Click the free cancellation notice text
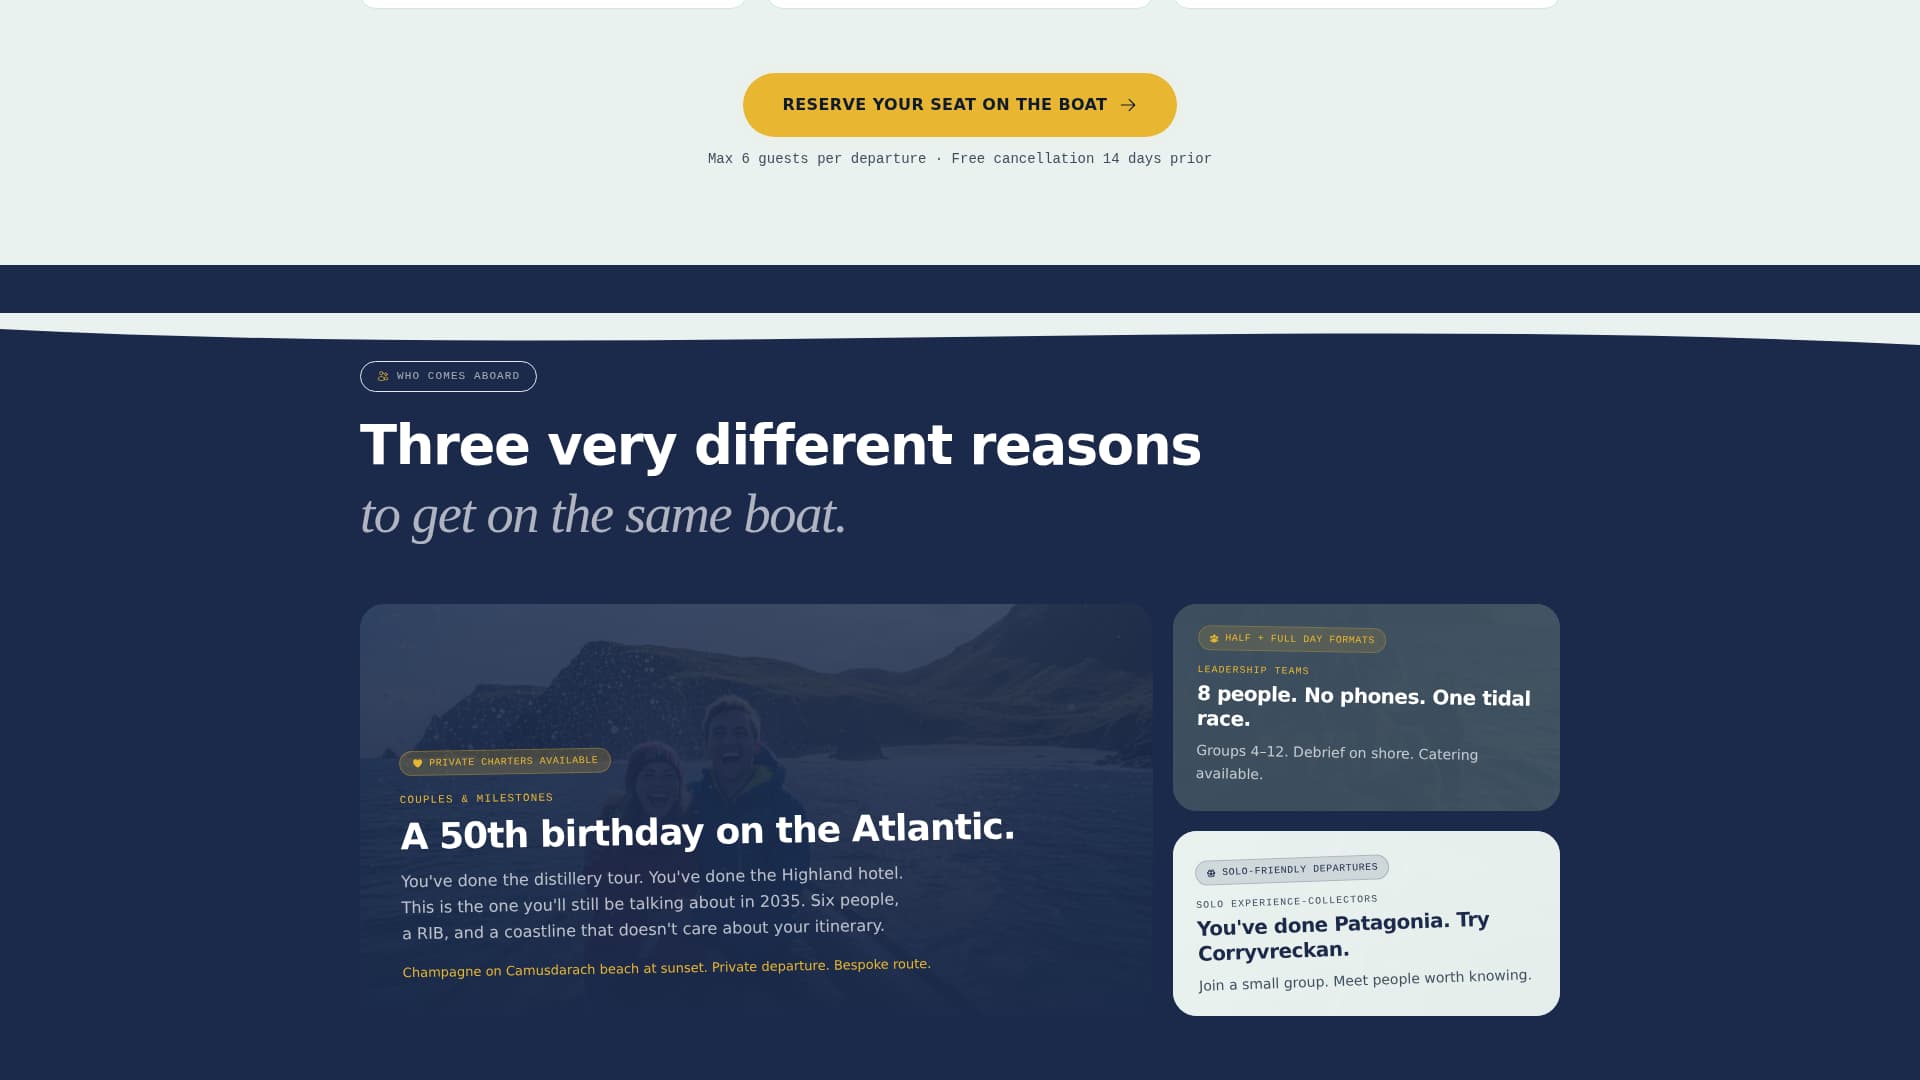This screenshot has height=1080, width=1920. (959, 158)
